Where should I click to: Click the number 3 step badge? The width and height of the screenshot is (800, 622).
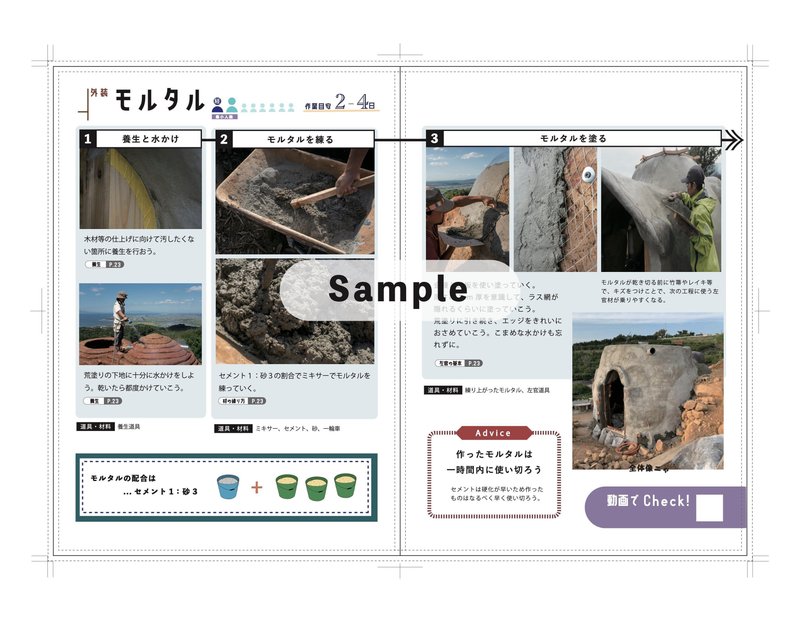435,138
